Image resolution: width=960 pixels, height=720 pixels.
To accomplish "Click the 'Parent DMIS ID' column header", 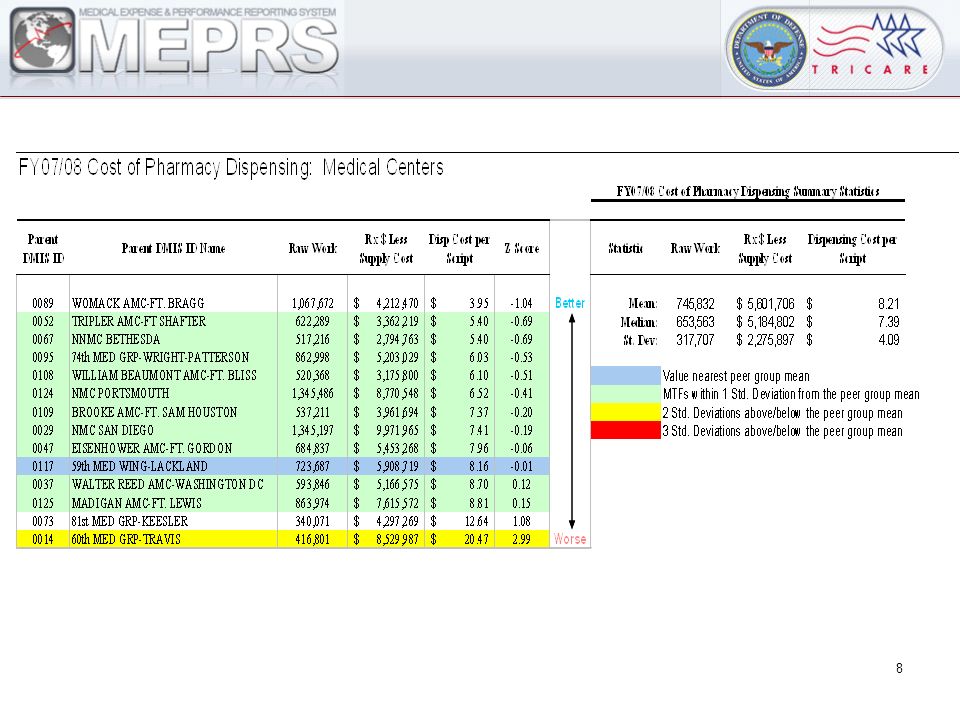I will tap(43, 249).
